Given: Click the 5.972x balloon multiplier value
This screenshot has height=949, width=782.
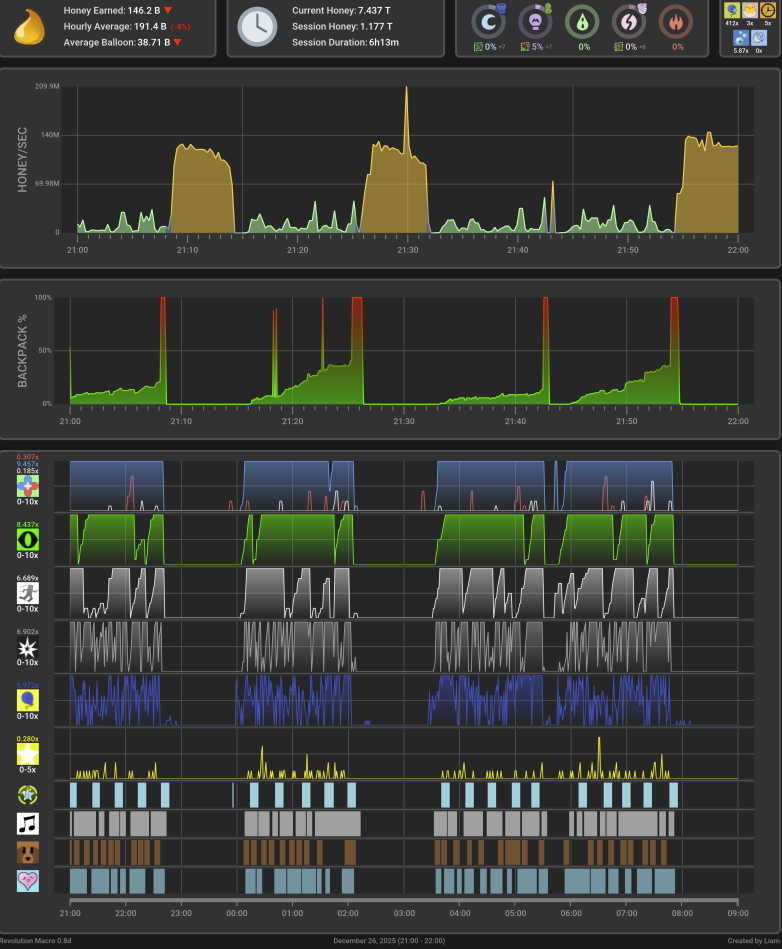Looking at the screenshot, I should pyautogui.click(x=27, y=685).
